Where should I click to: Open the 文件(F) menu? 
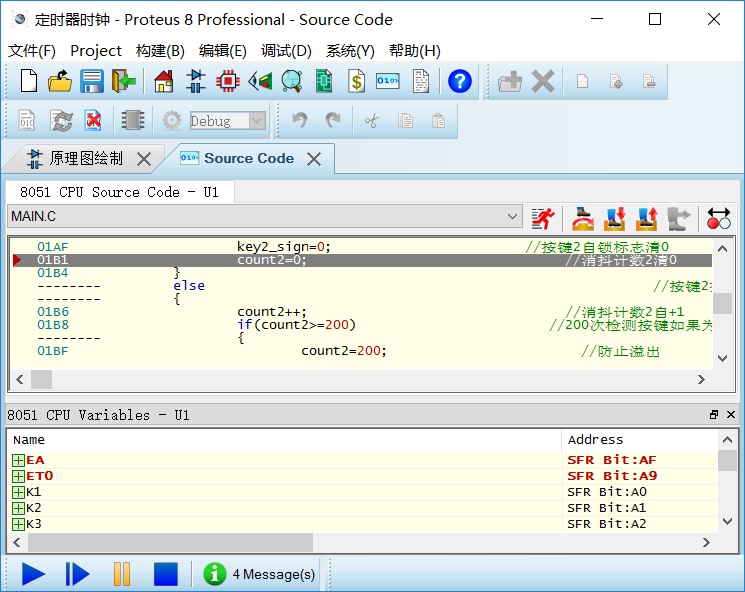tap(32, 50)
